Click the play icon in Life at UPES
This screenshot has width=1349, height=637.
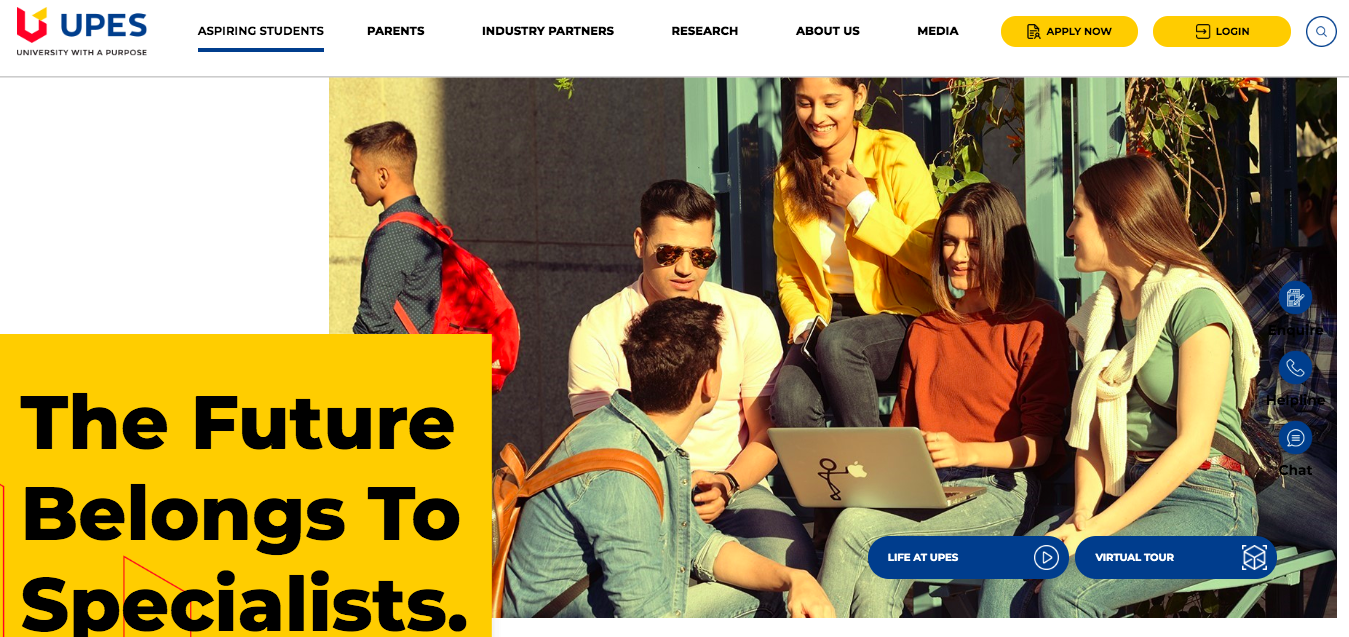coord(1046,557)
